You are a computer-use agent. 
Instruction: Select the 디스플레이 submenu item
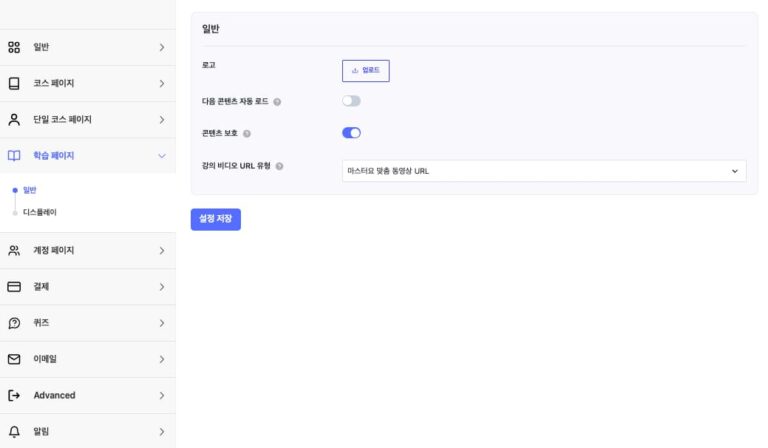point(40,212)
